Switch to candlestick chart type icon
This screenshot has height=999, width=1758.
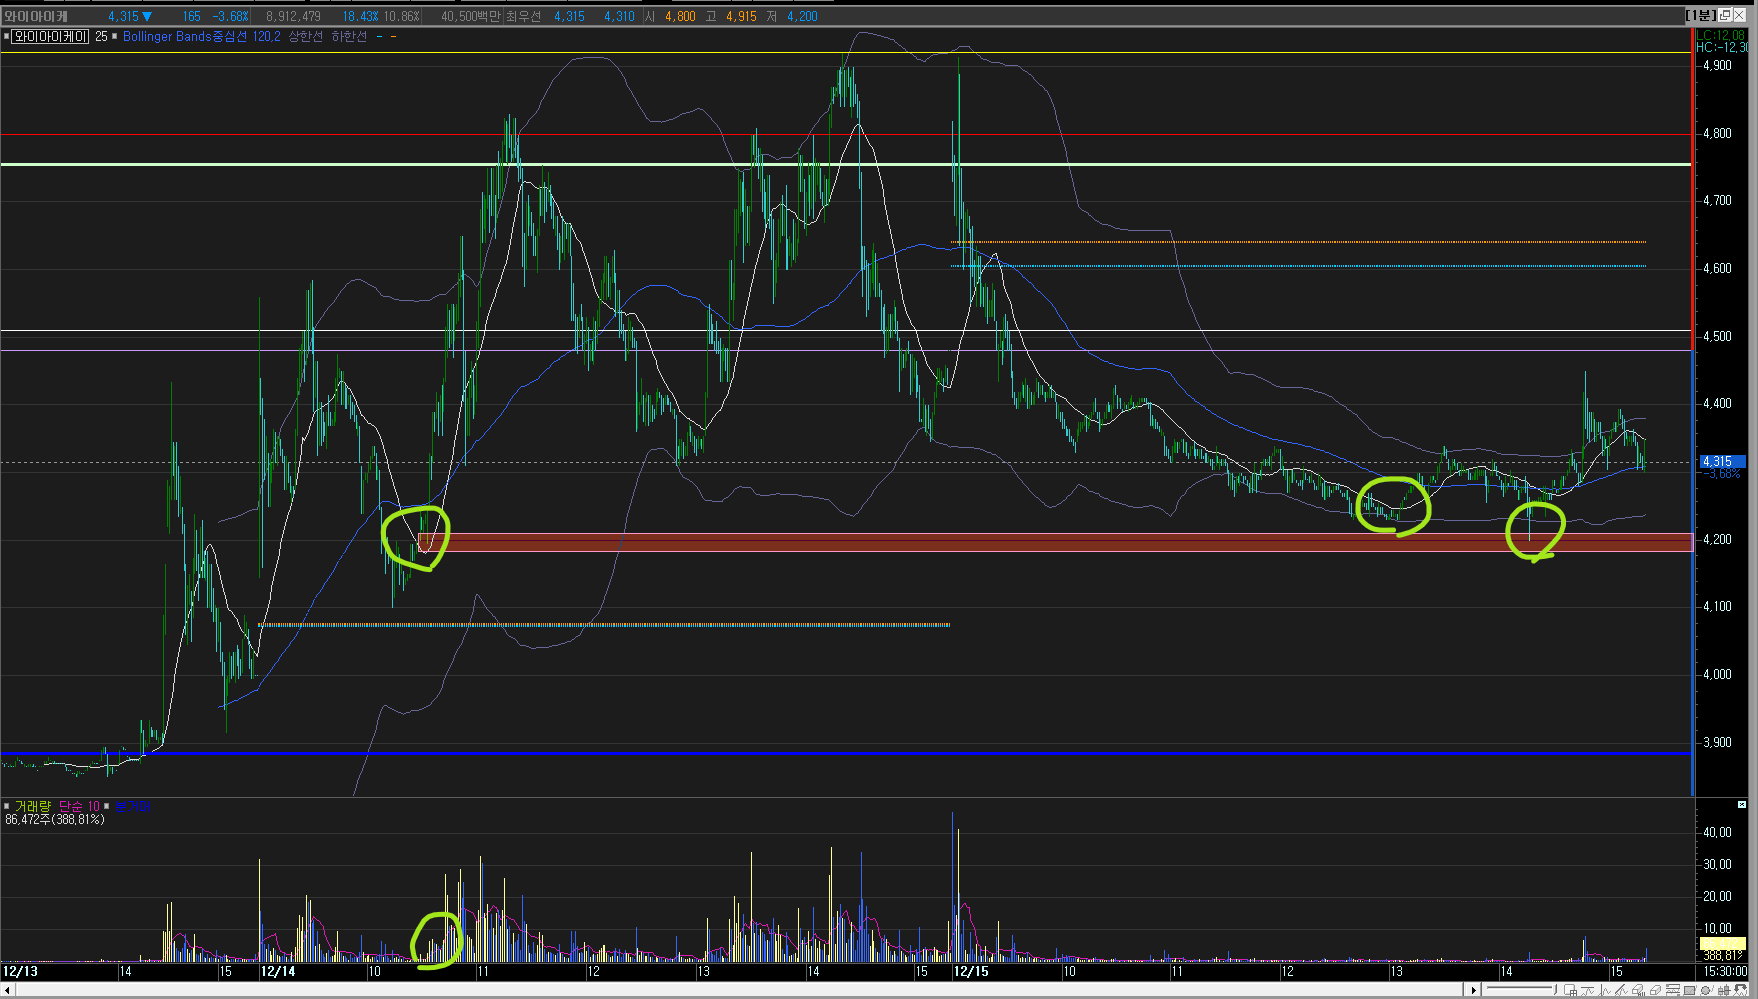click(1723, 990)
